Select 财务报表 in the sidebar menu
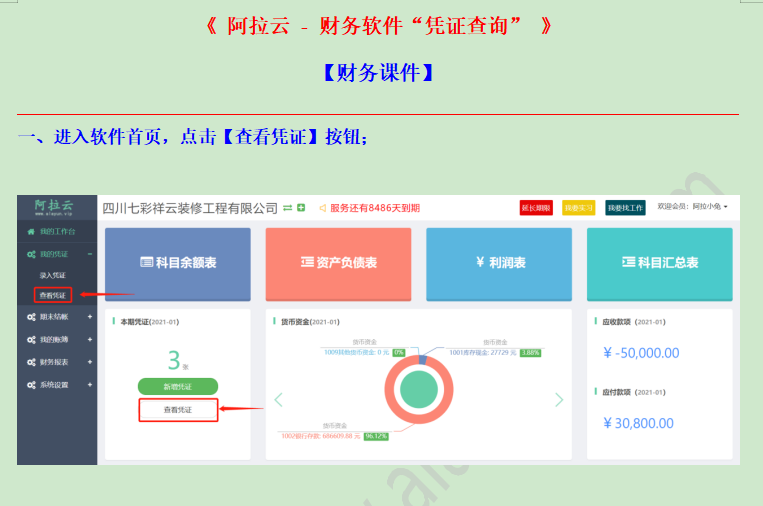This screenshot has width=763, height=506. click(57, 362)
